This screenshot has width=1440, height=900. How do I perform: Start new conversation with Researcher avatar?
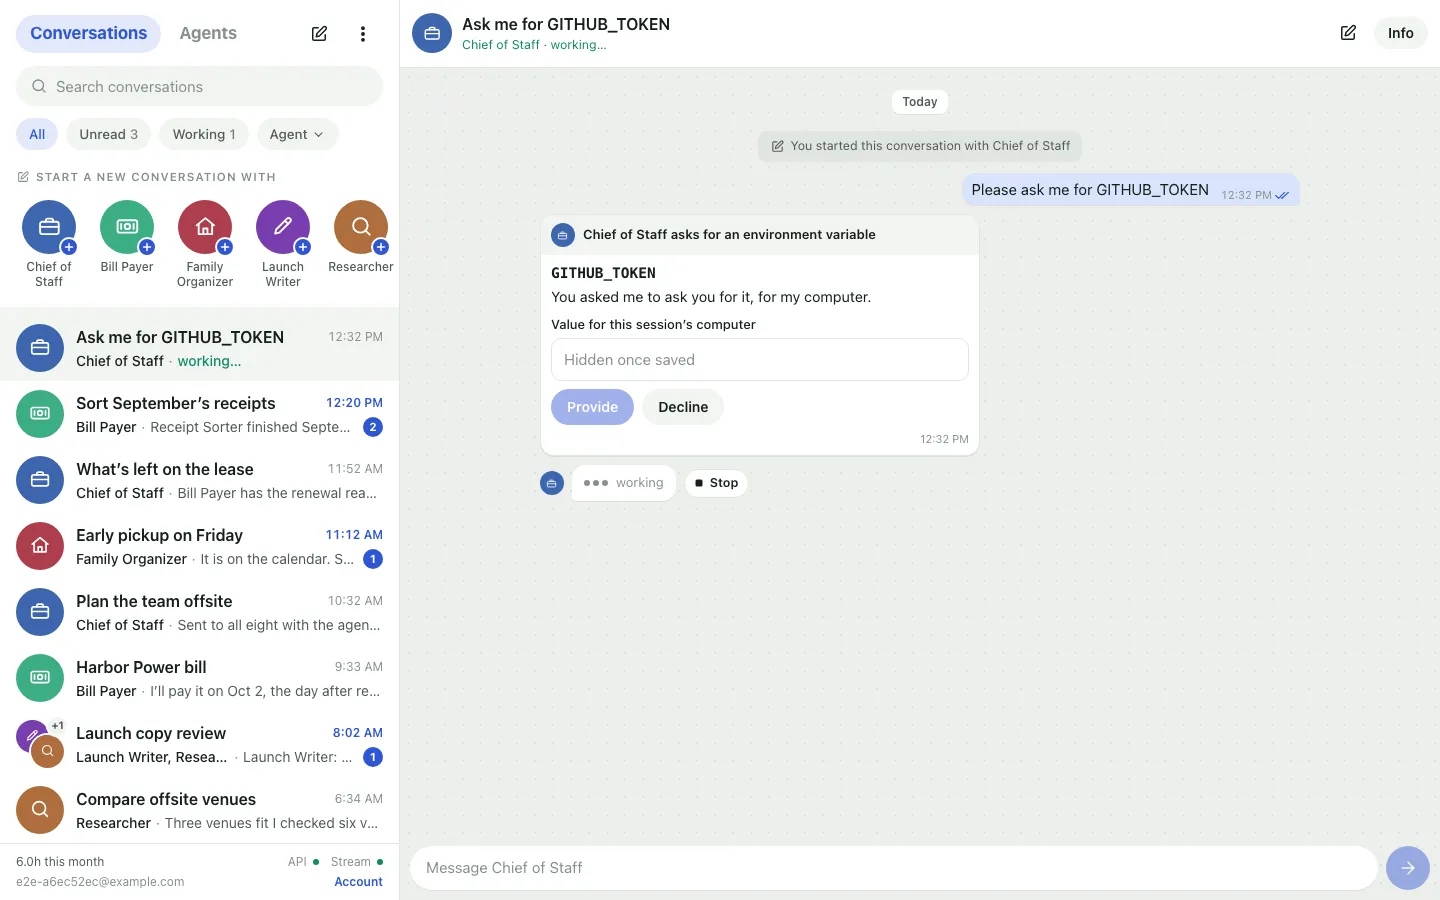click(x=361, y=227)
